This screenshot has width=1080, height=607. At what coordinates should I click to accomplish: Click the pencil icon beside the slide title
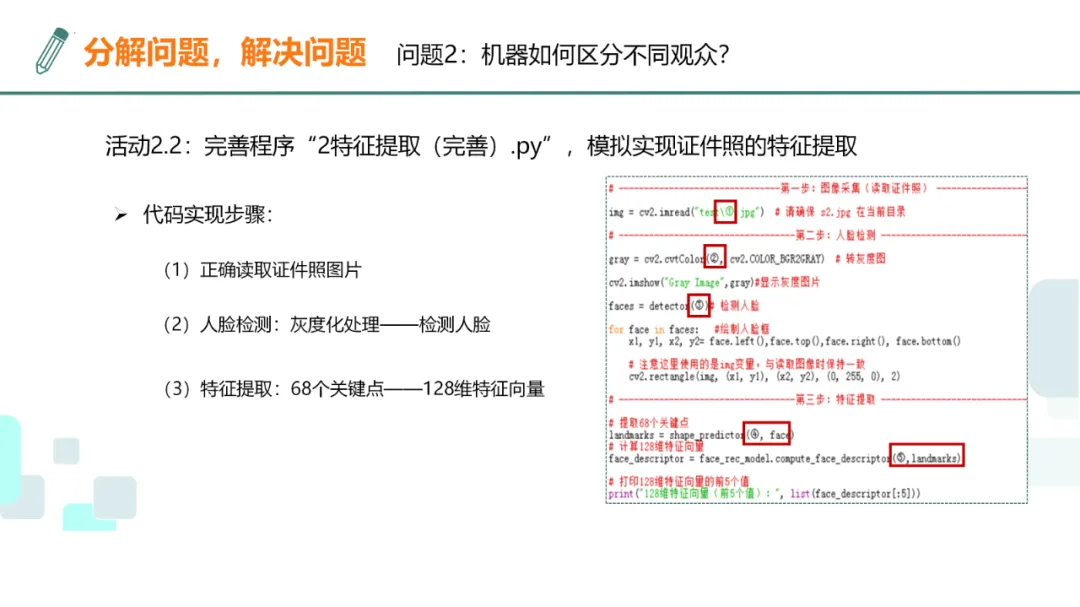coord(52,50)
